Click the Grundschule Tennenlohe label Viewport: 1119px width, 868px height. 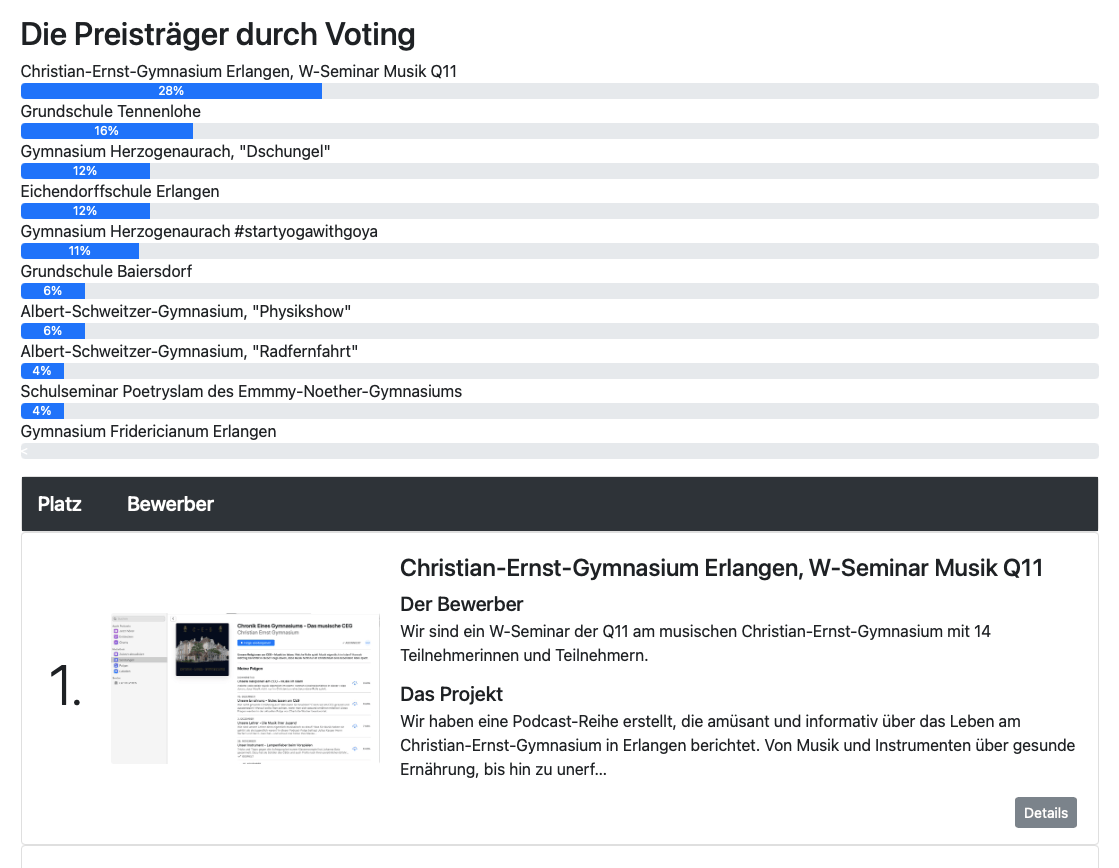point(111,111)
